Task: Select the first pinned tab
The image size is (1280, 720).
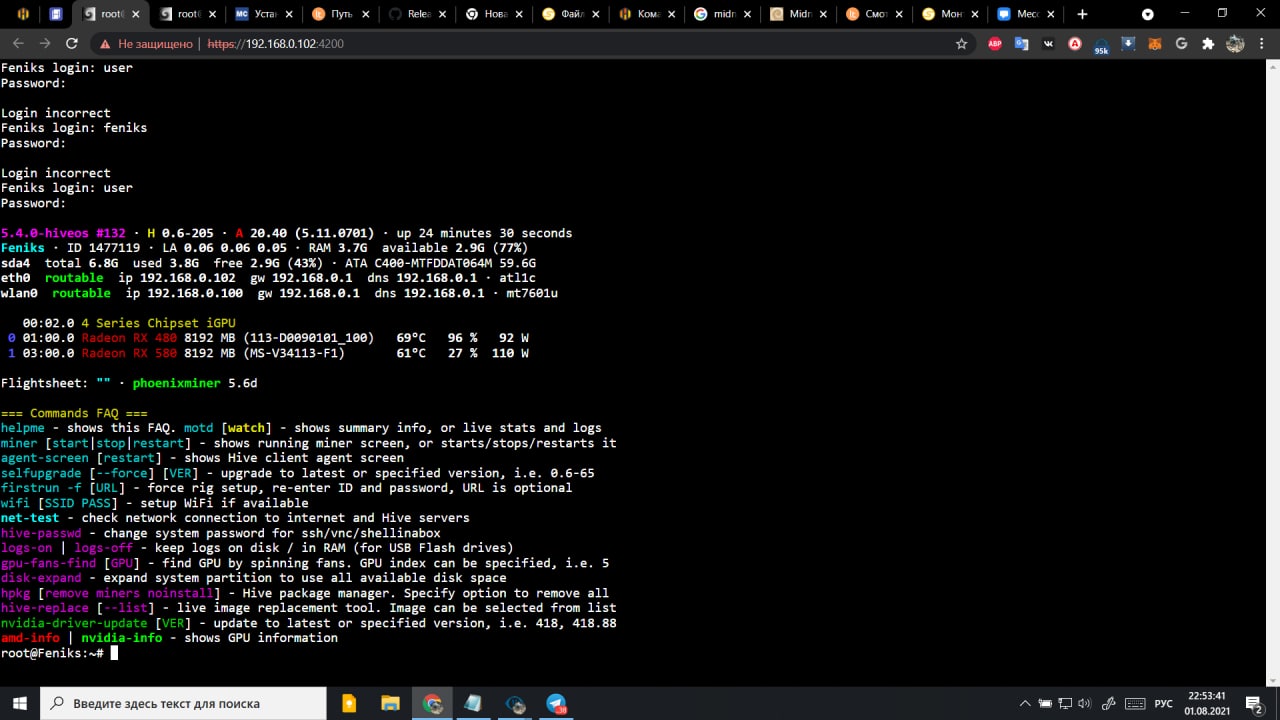Action: click(x=24, y=14)
